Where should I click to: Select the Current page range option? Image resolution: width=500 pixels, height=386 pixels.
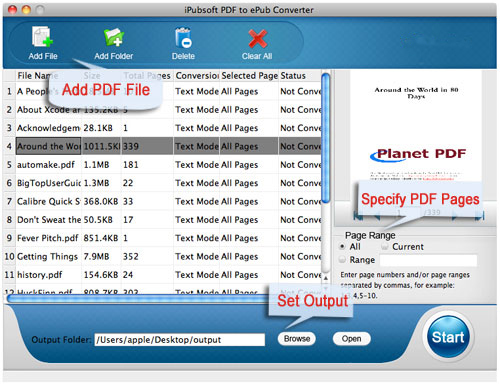point(385,247)
